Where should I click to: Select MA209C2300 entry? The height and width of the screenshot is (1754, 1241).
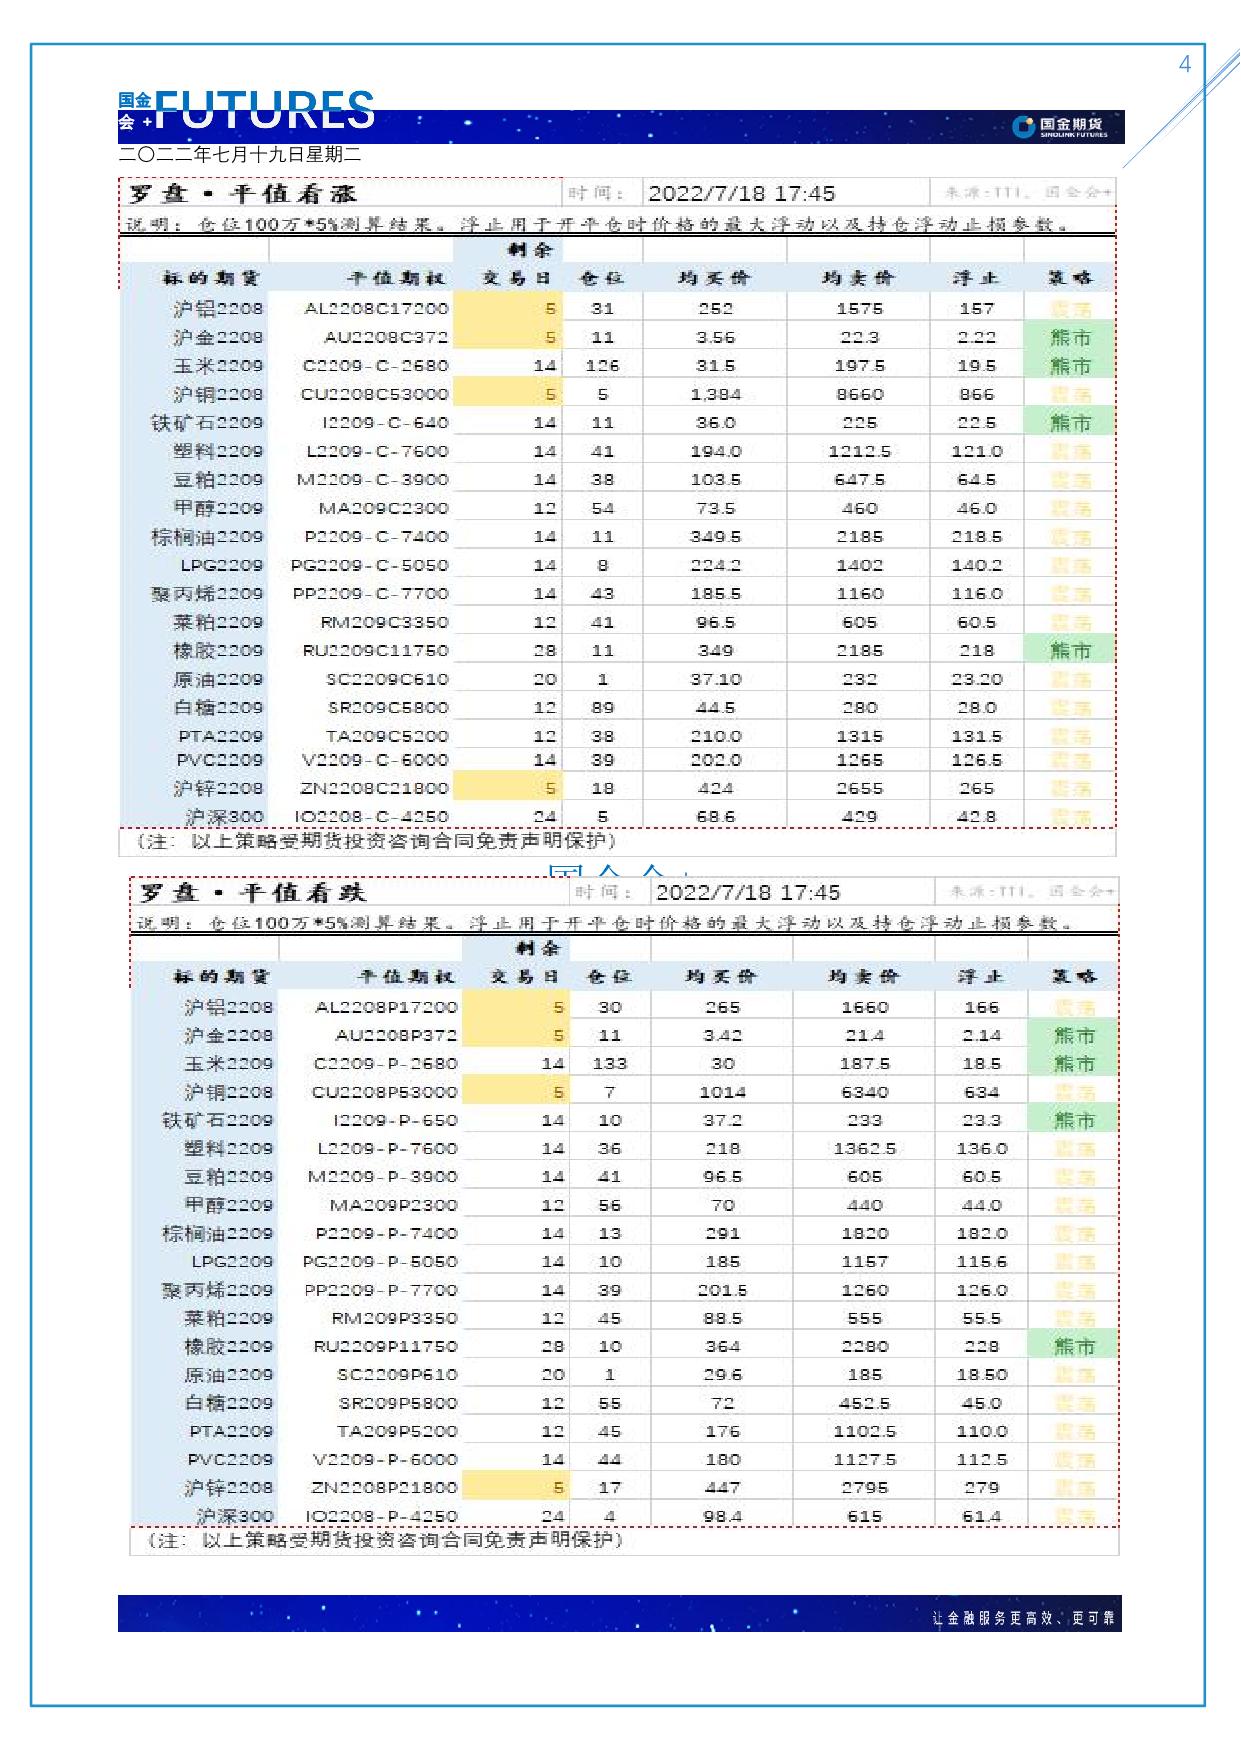click(384, 508)
